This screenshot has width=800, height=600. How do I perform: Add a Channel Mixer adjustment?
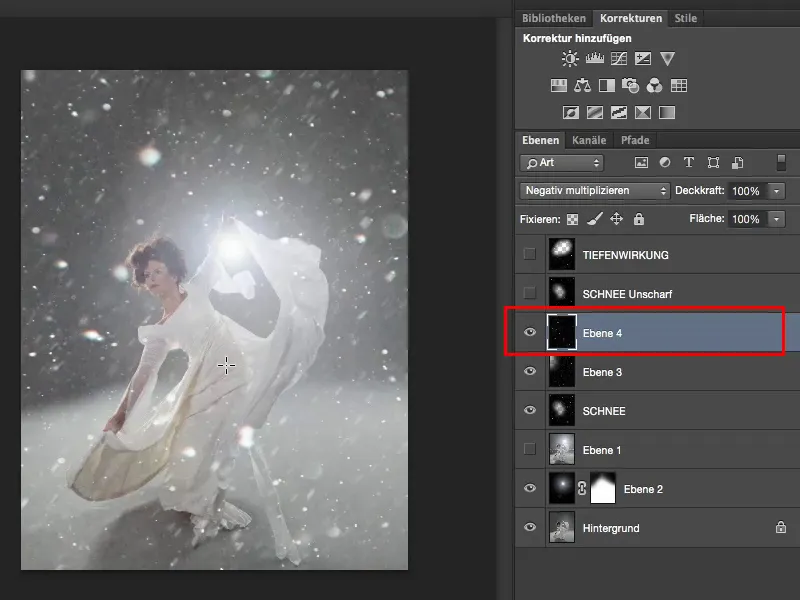[x=654, y=85]
